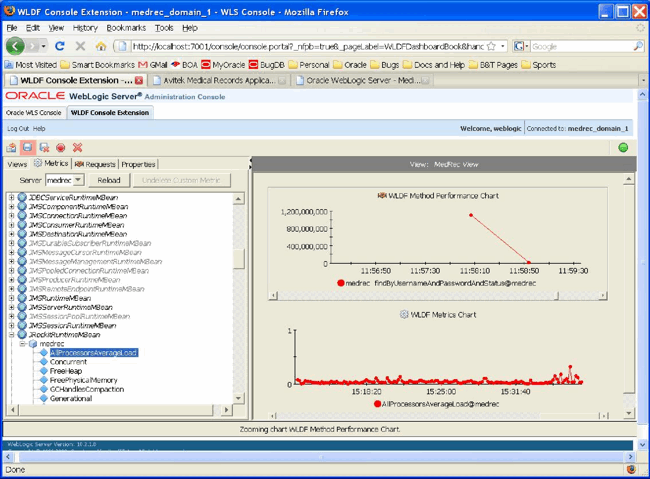
Task: Click the Firefox icon in status bar
Action: click(631, 469)
